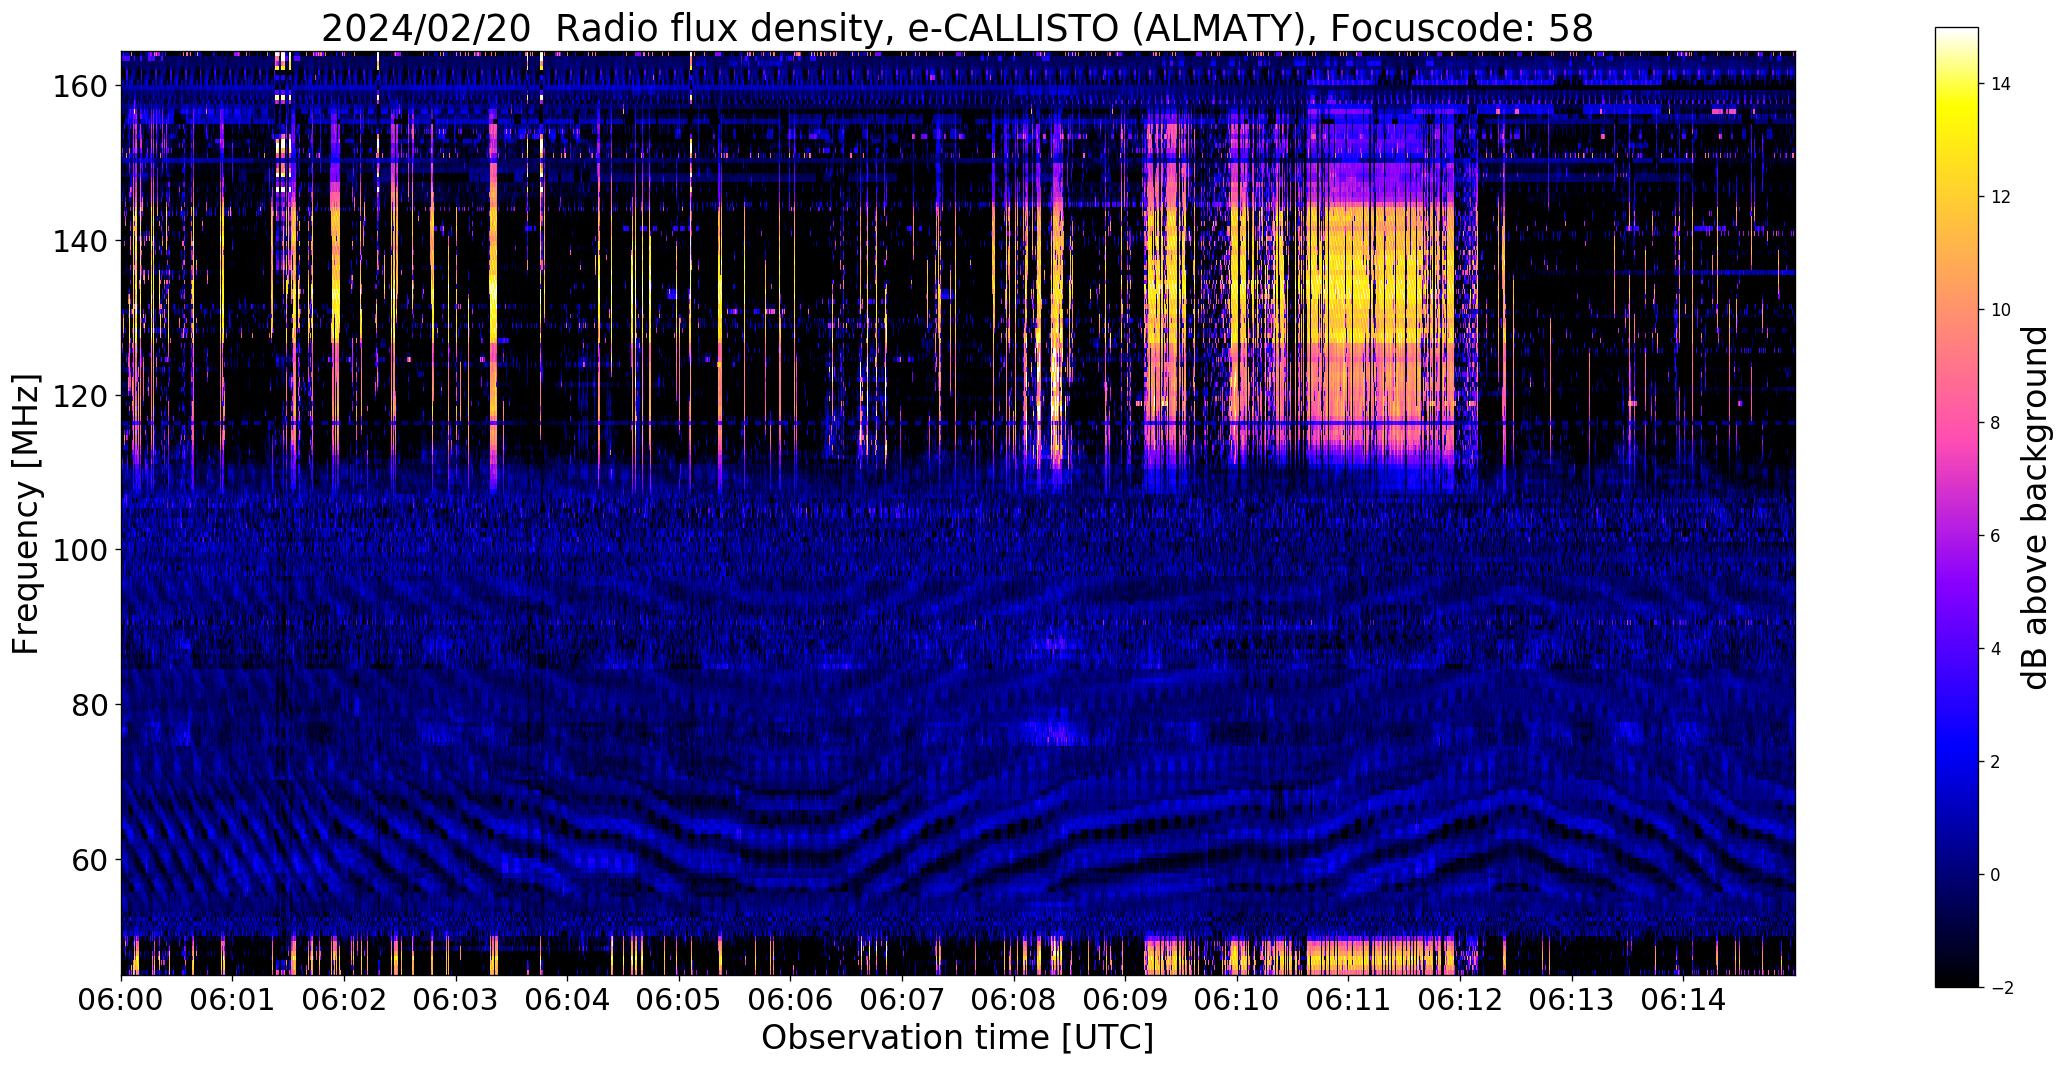Click the 8 colorbar tick label
This screenshot has width=2066, height=1067.
click(x=1995, y=423)
